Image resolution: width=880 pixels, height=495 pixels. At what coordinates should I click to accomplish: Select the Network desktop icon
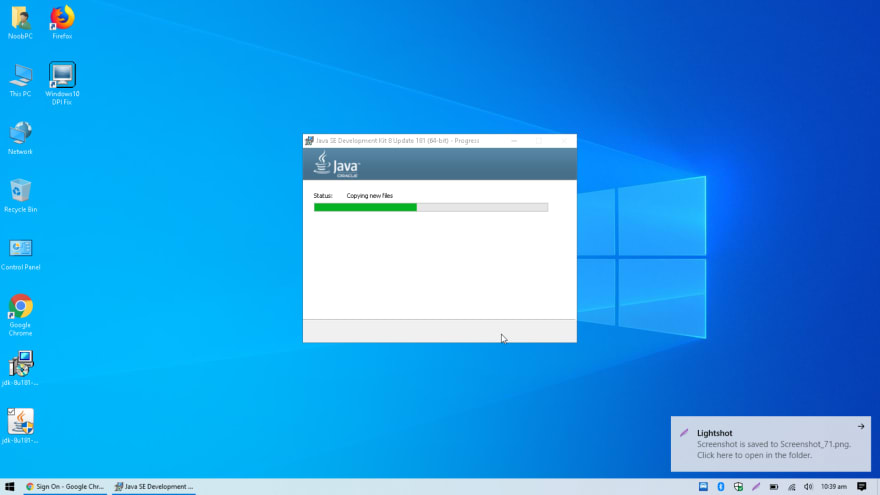20,138
